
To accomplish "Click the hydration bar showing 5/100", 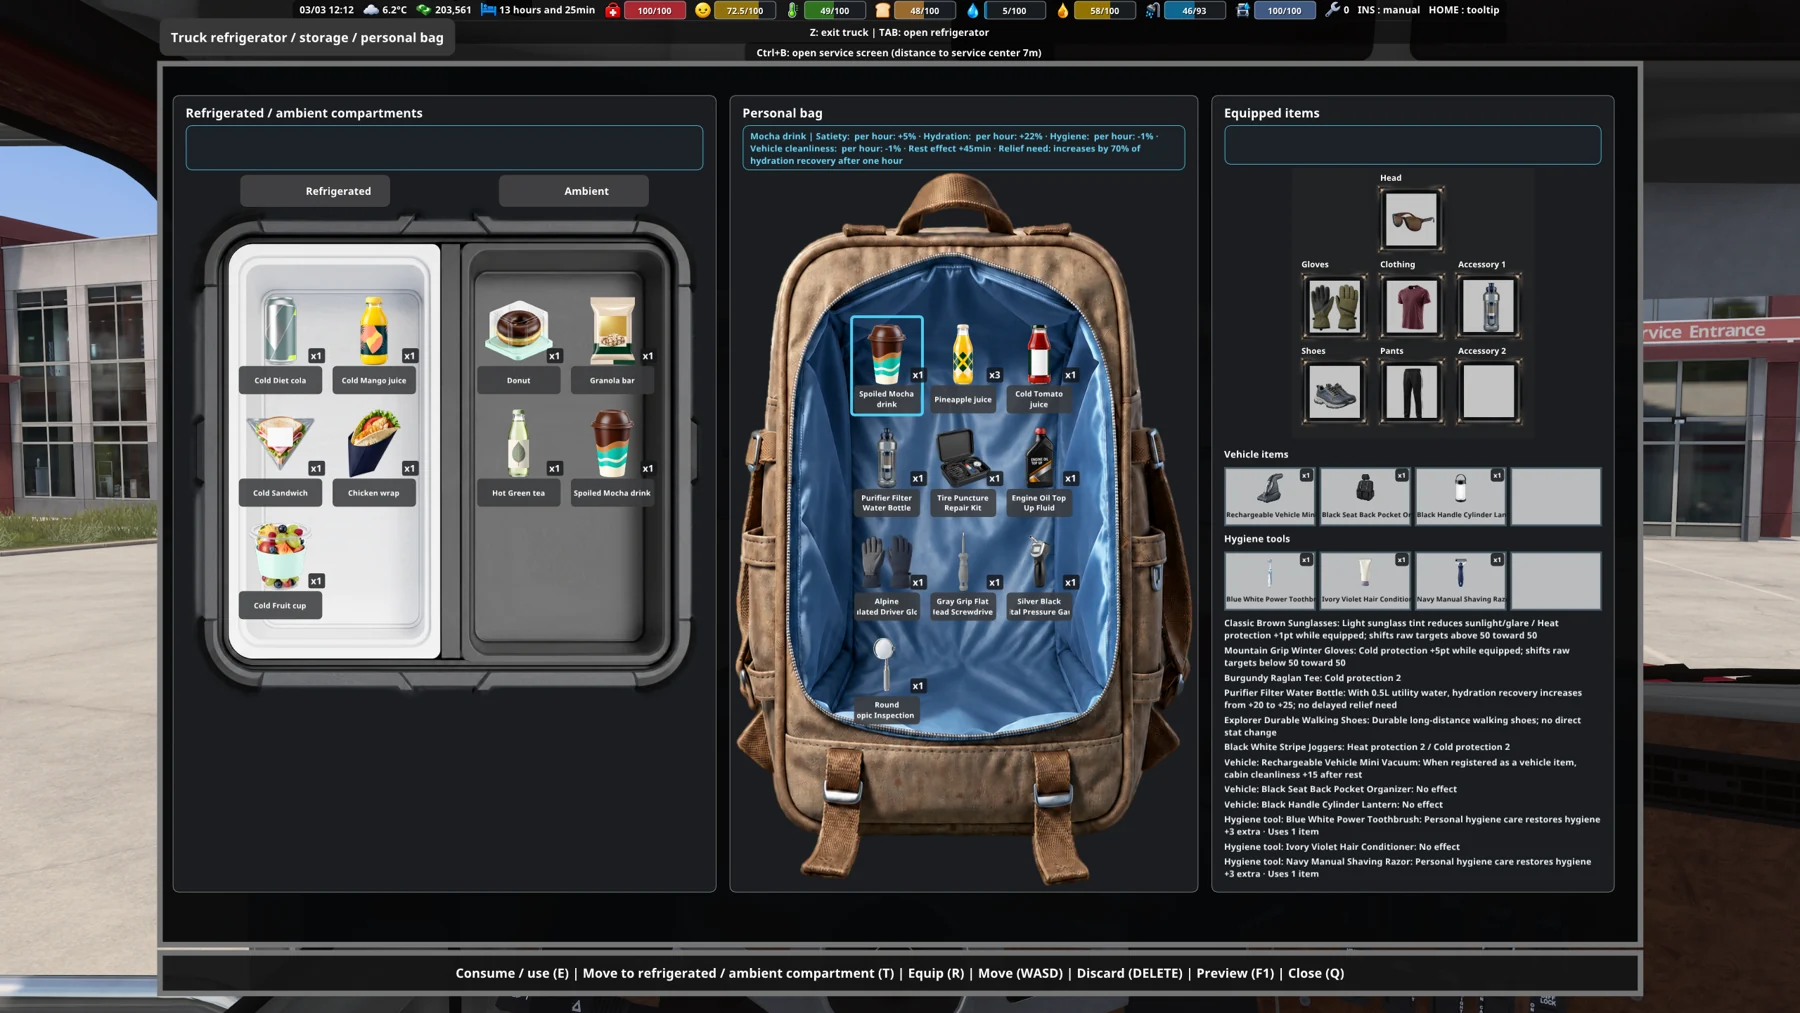I will coord(1014,10).
